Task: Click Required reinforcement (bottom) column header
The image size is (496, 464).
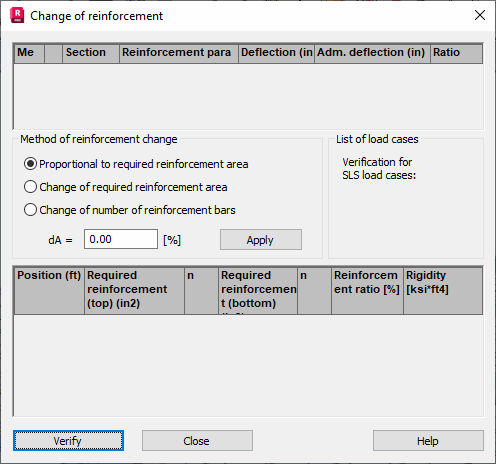Action: pyautogui.click(x=258, y=290)
